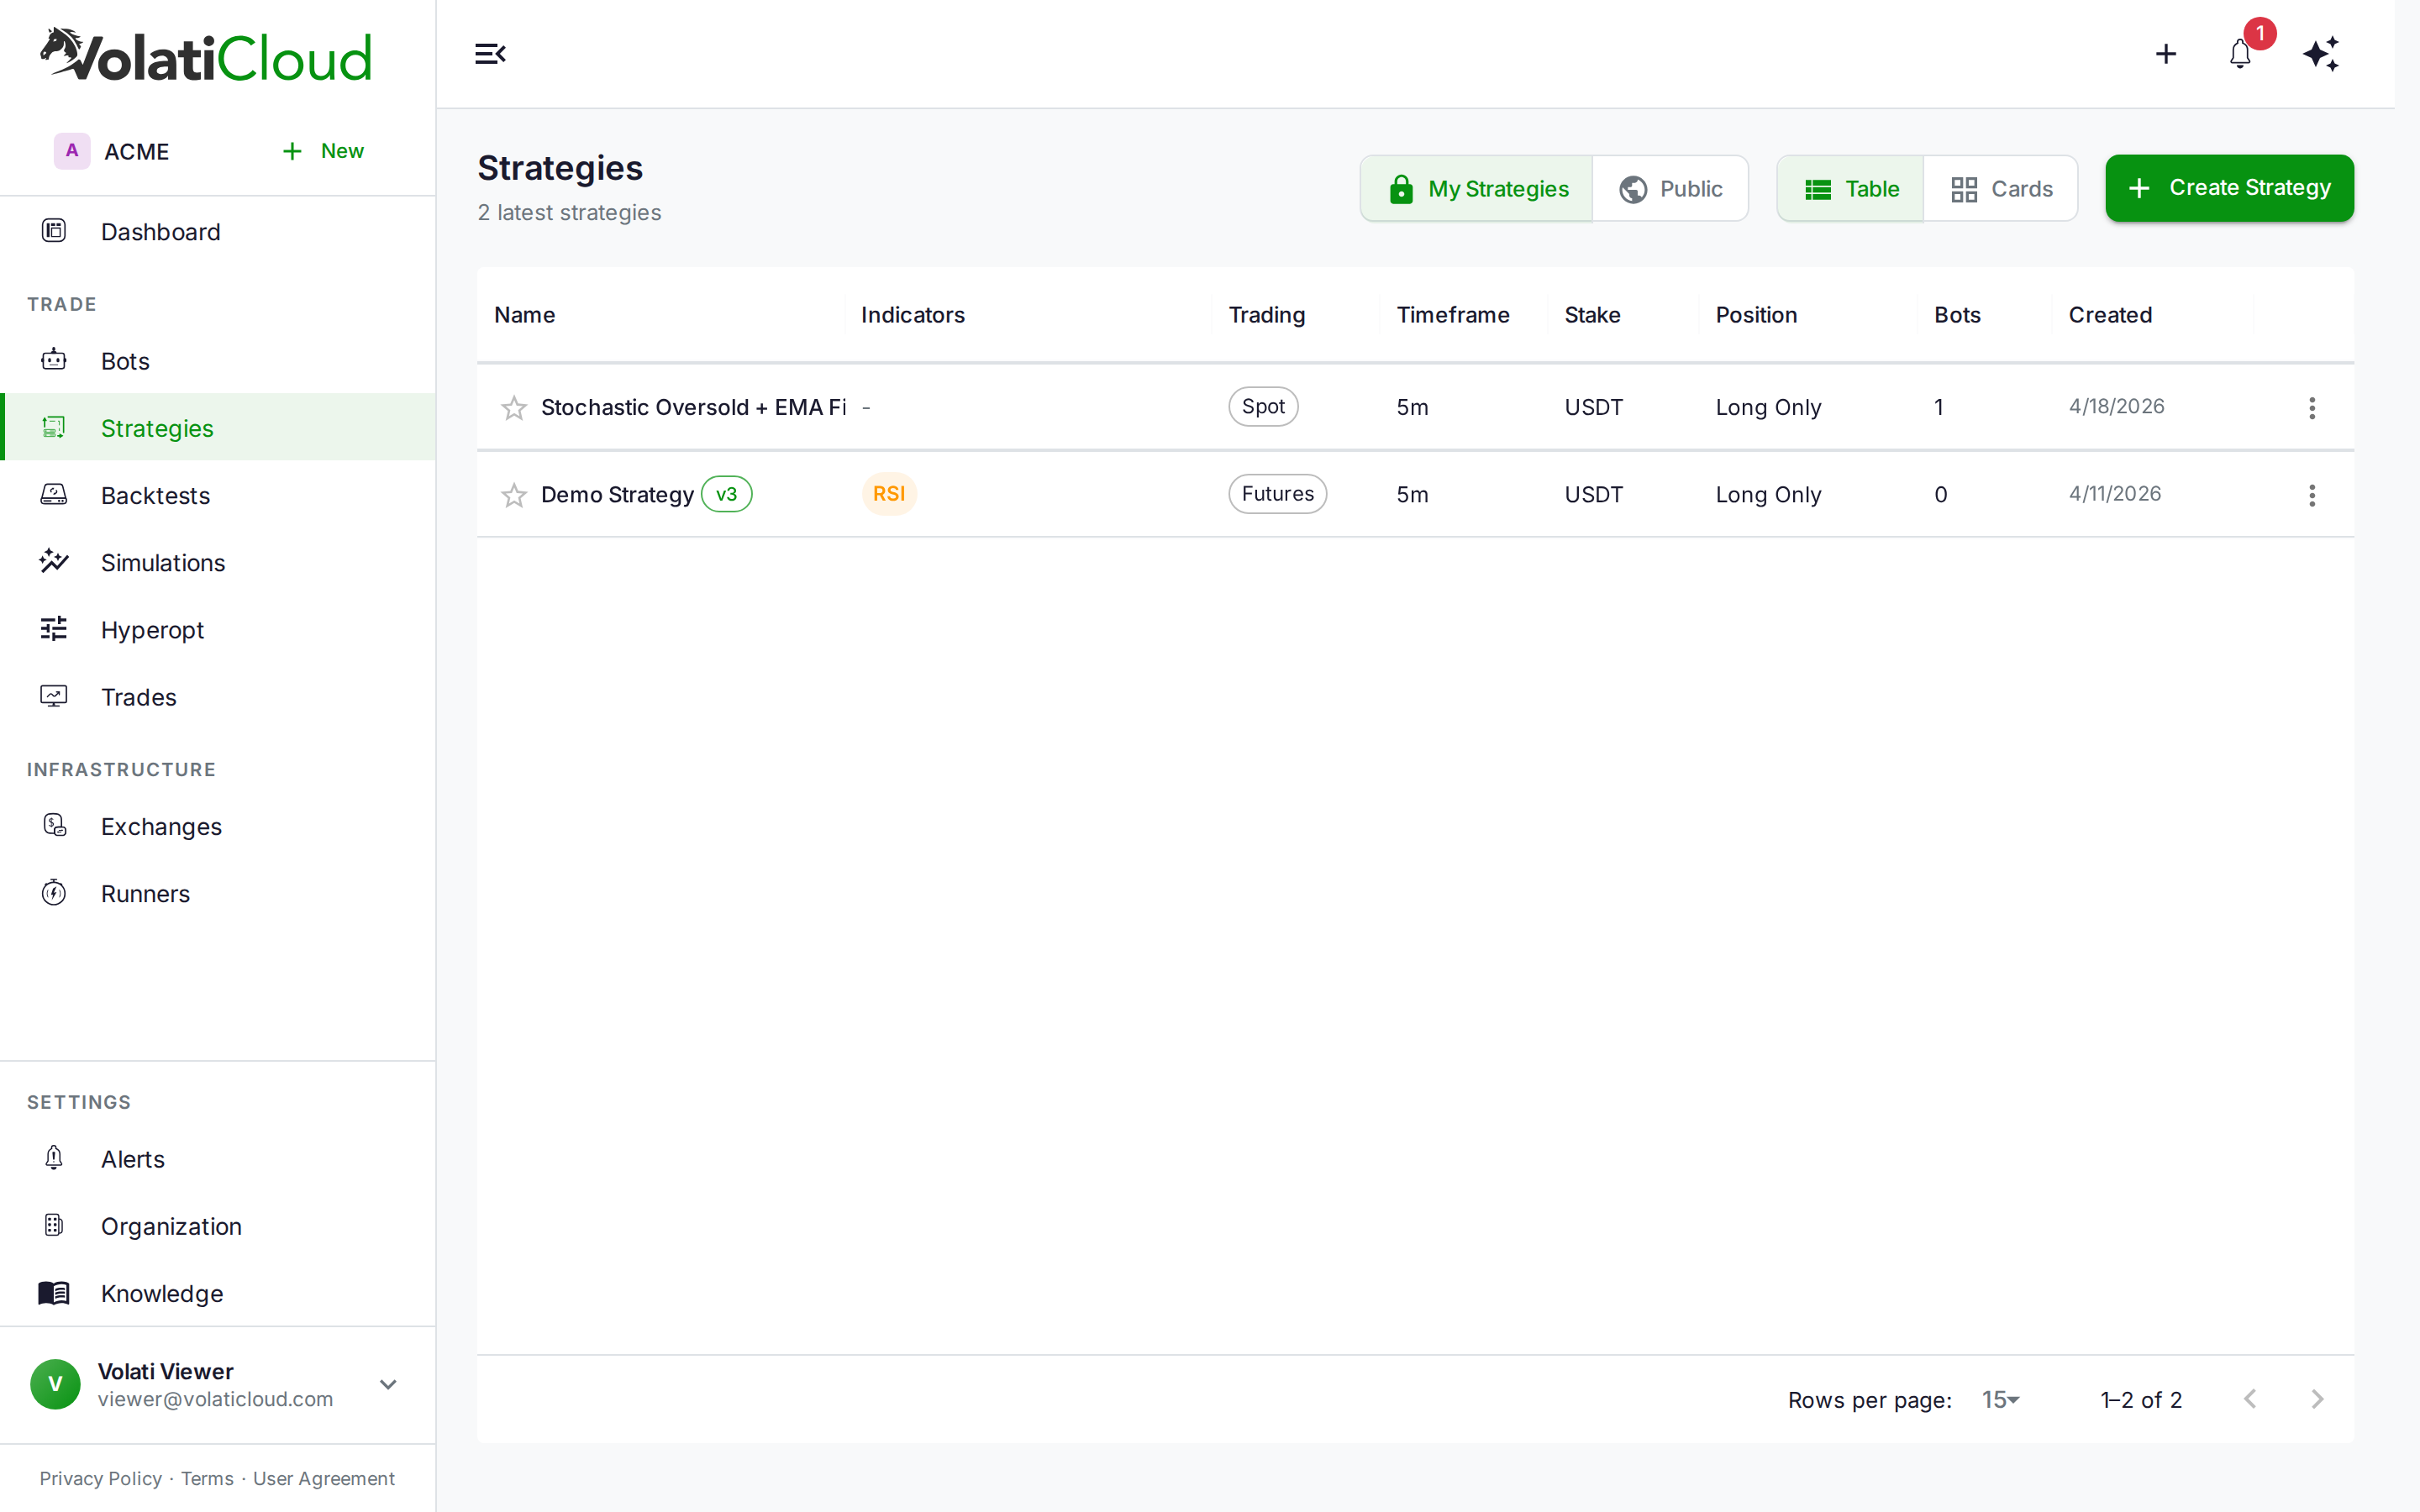Go to Dashboard
Screen dimensions: 2420x1512
click(x=218, y=232)
